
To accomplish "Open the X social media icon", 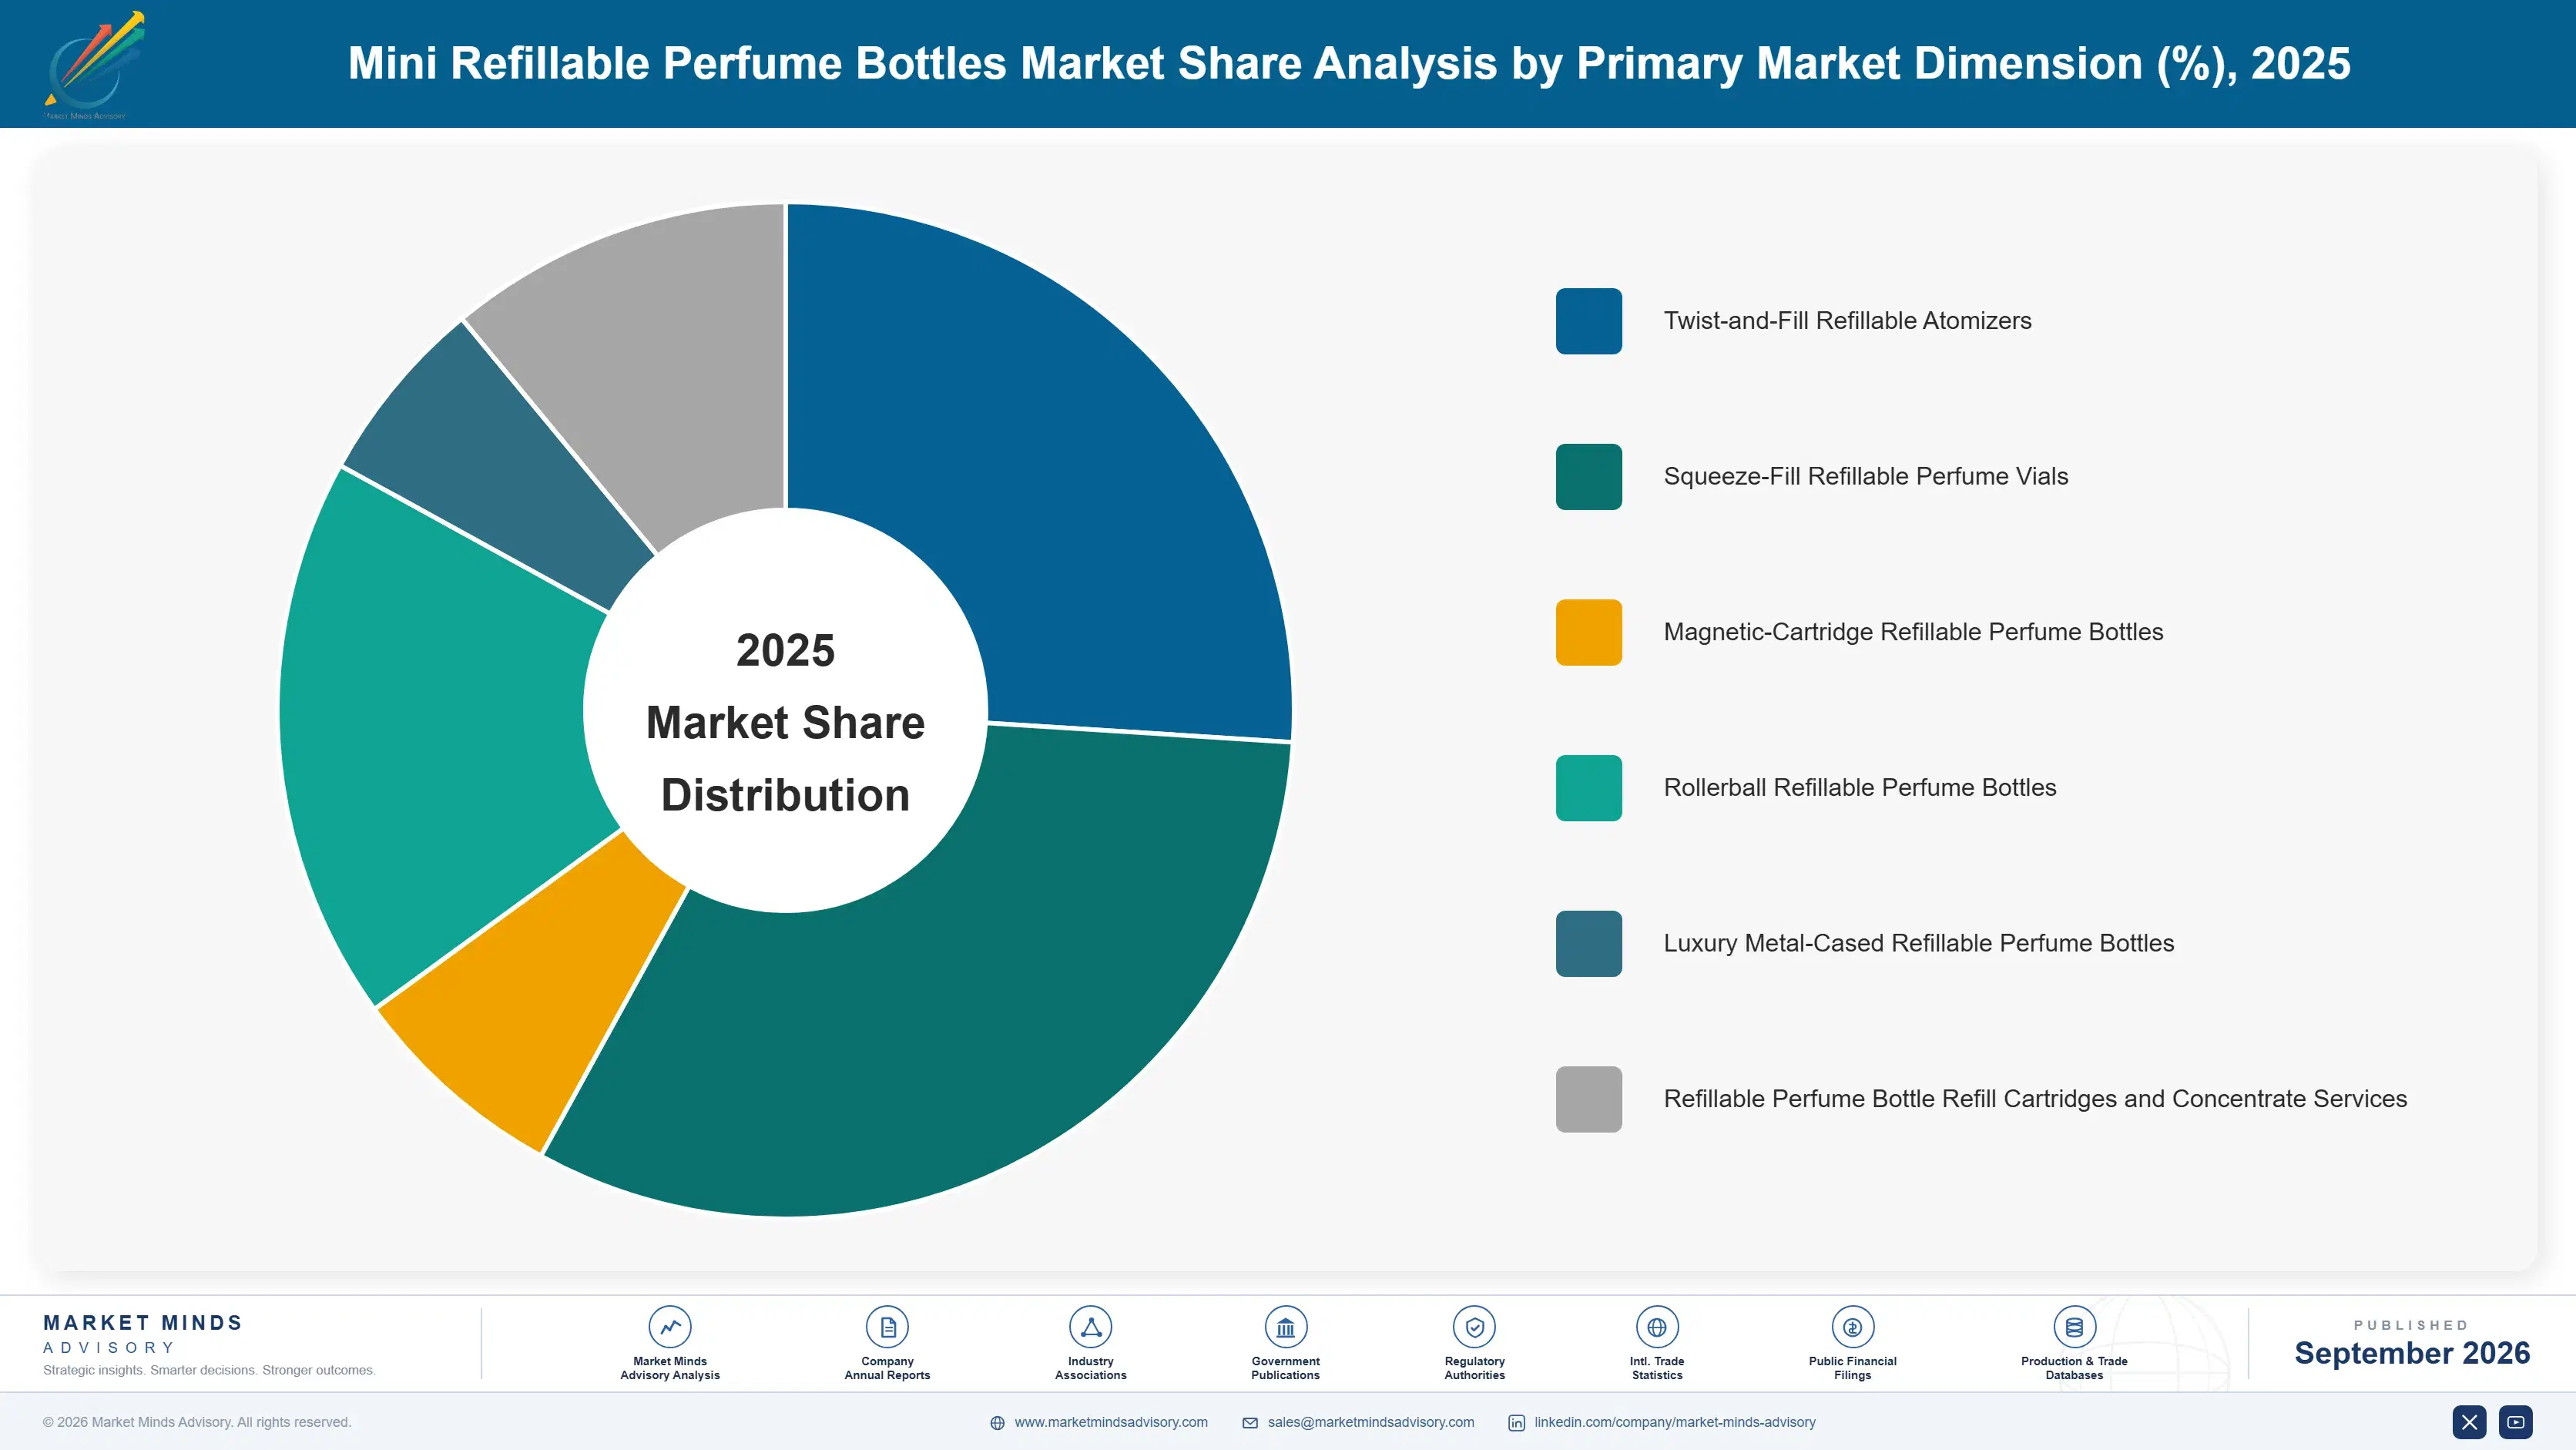I will [2469, 1422].
